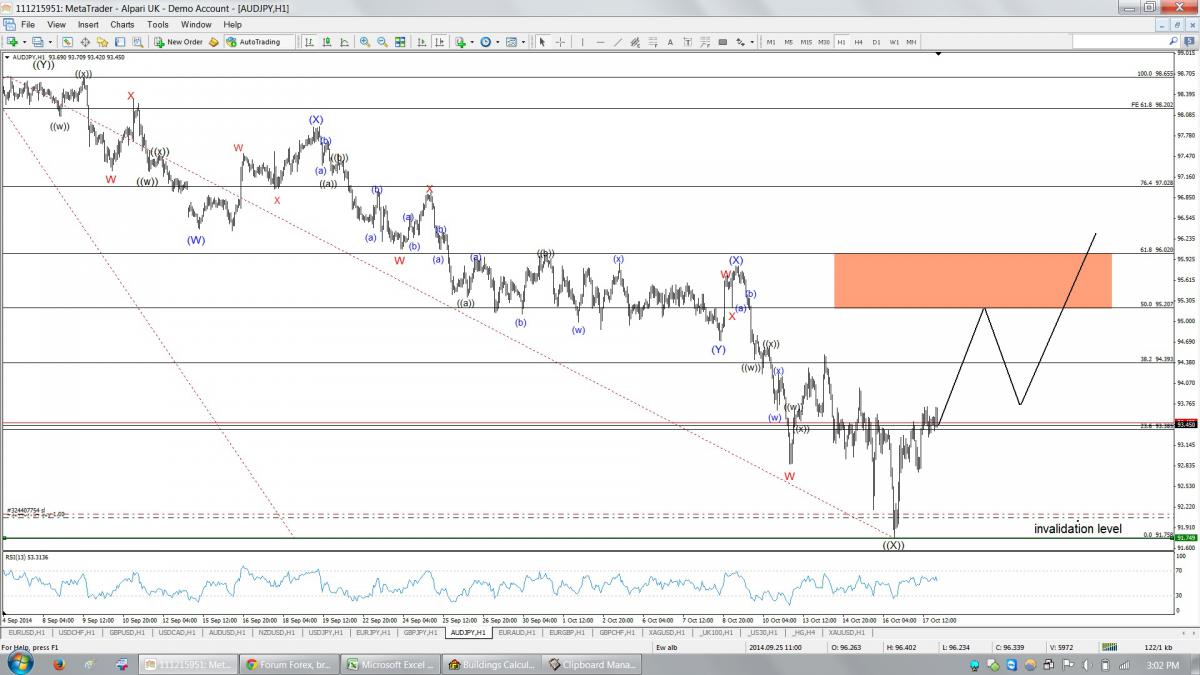The height and width of the screenshot is (675, 1200).
Task: Open Microsoft Excel from the taskbar
Action: pyautogui.click(x=391, y=664)
